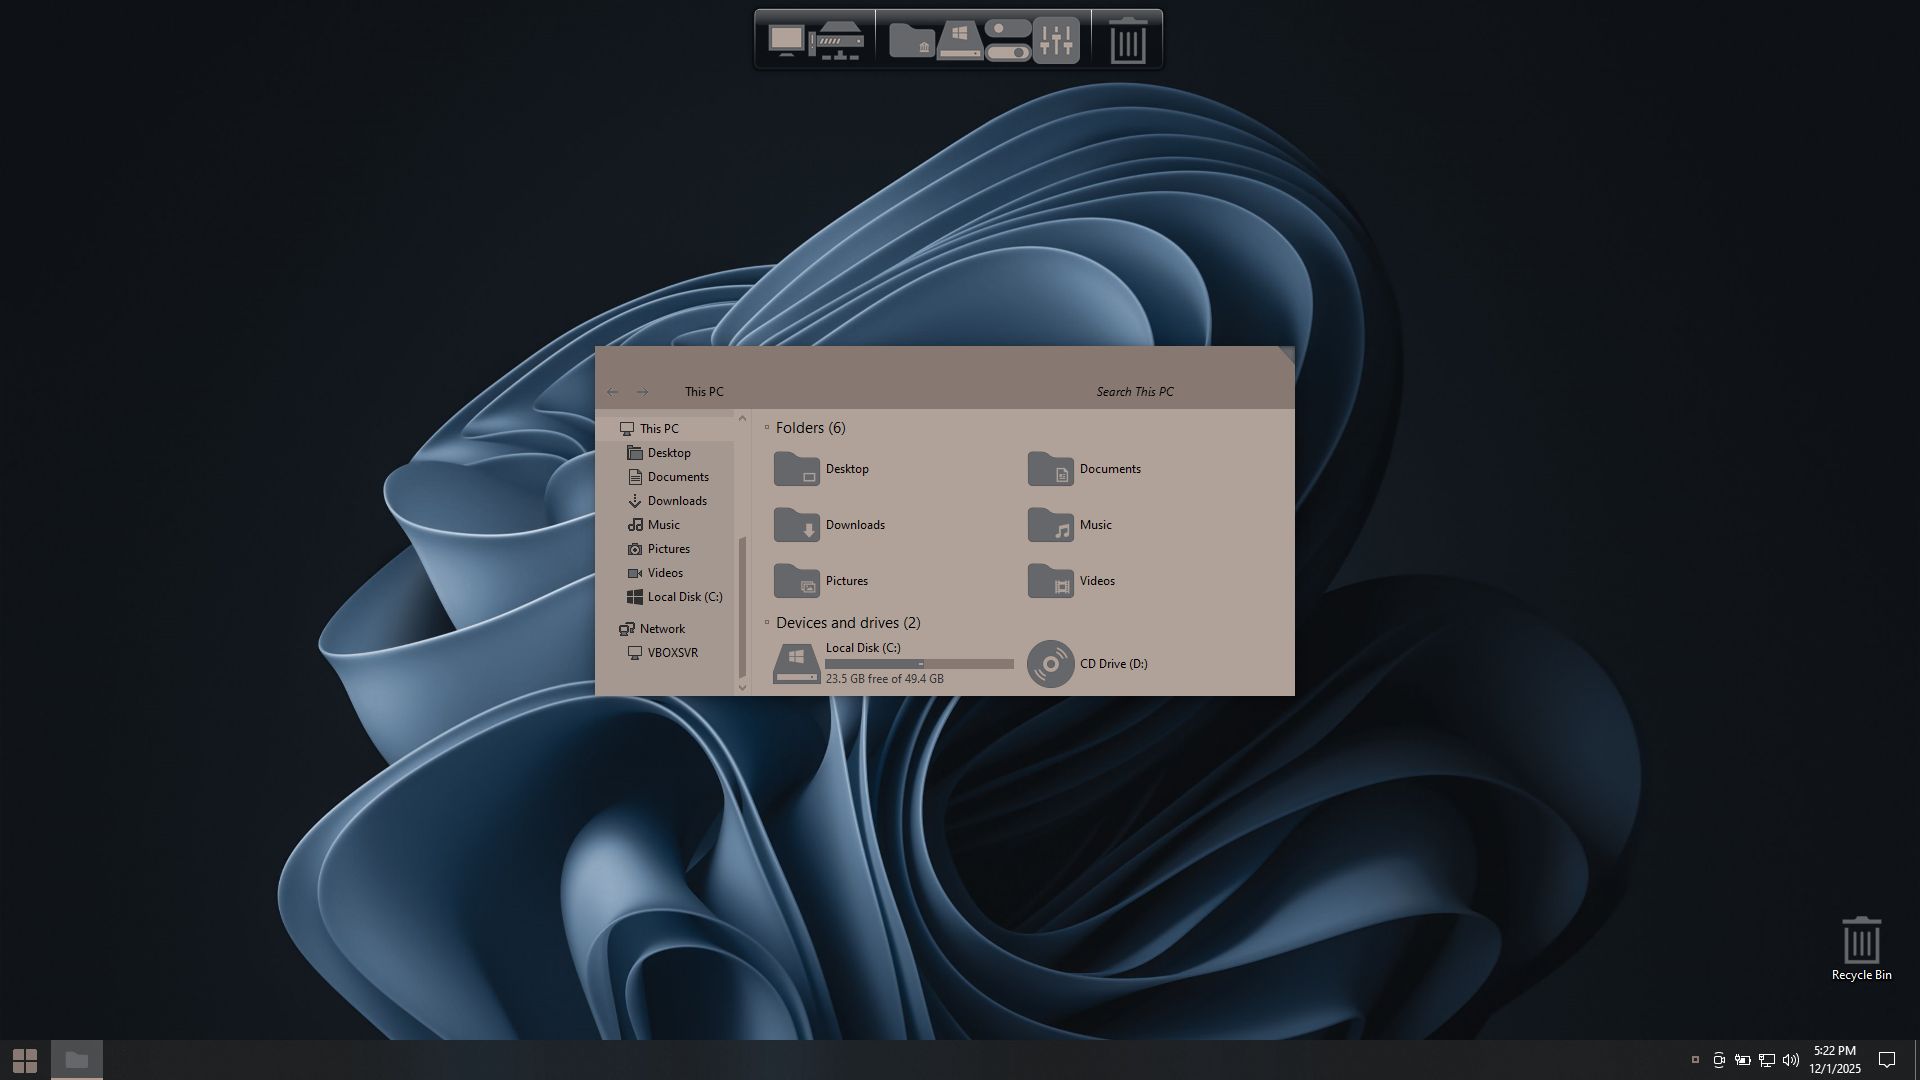The image size is (1920, 1080).
Task: Select Downloads in the navigation sidebar
Action: (x=677, y=501)
